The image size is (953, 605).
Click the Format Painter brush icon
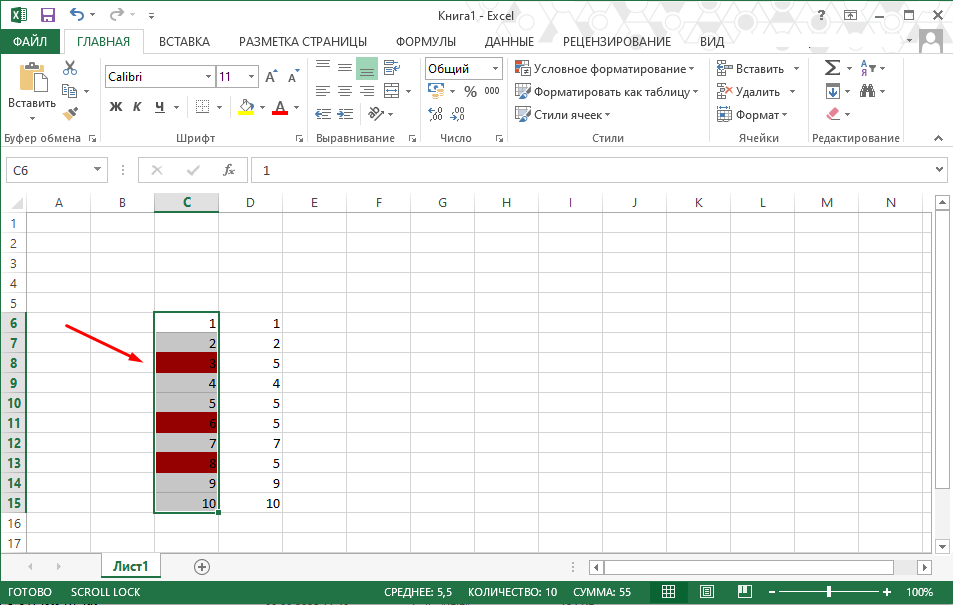71,113
